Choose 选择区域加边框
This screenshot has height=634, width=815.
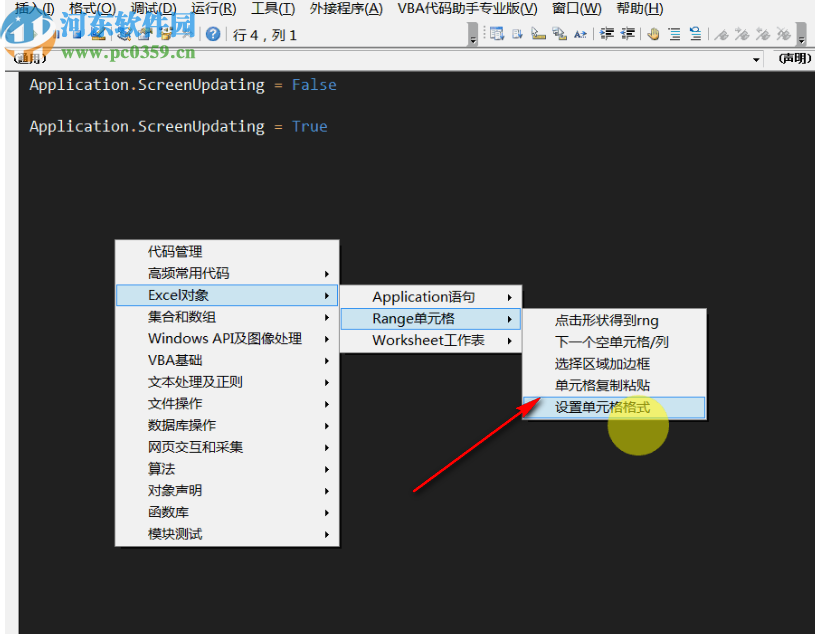tap(614, 364)
